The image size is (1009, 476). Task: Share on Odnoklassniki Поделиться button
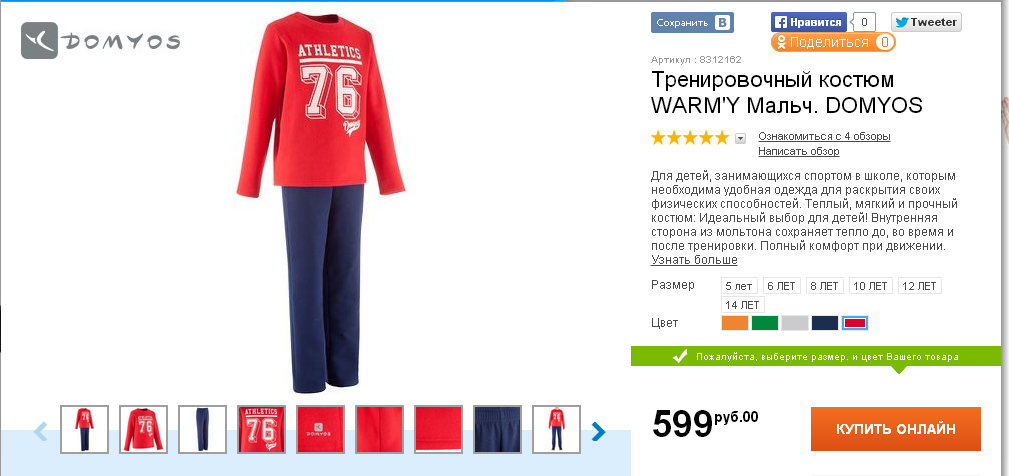[833, 42]
